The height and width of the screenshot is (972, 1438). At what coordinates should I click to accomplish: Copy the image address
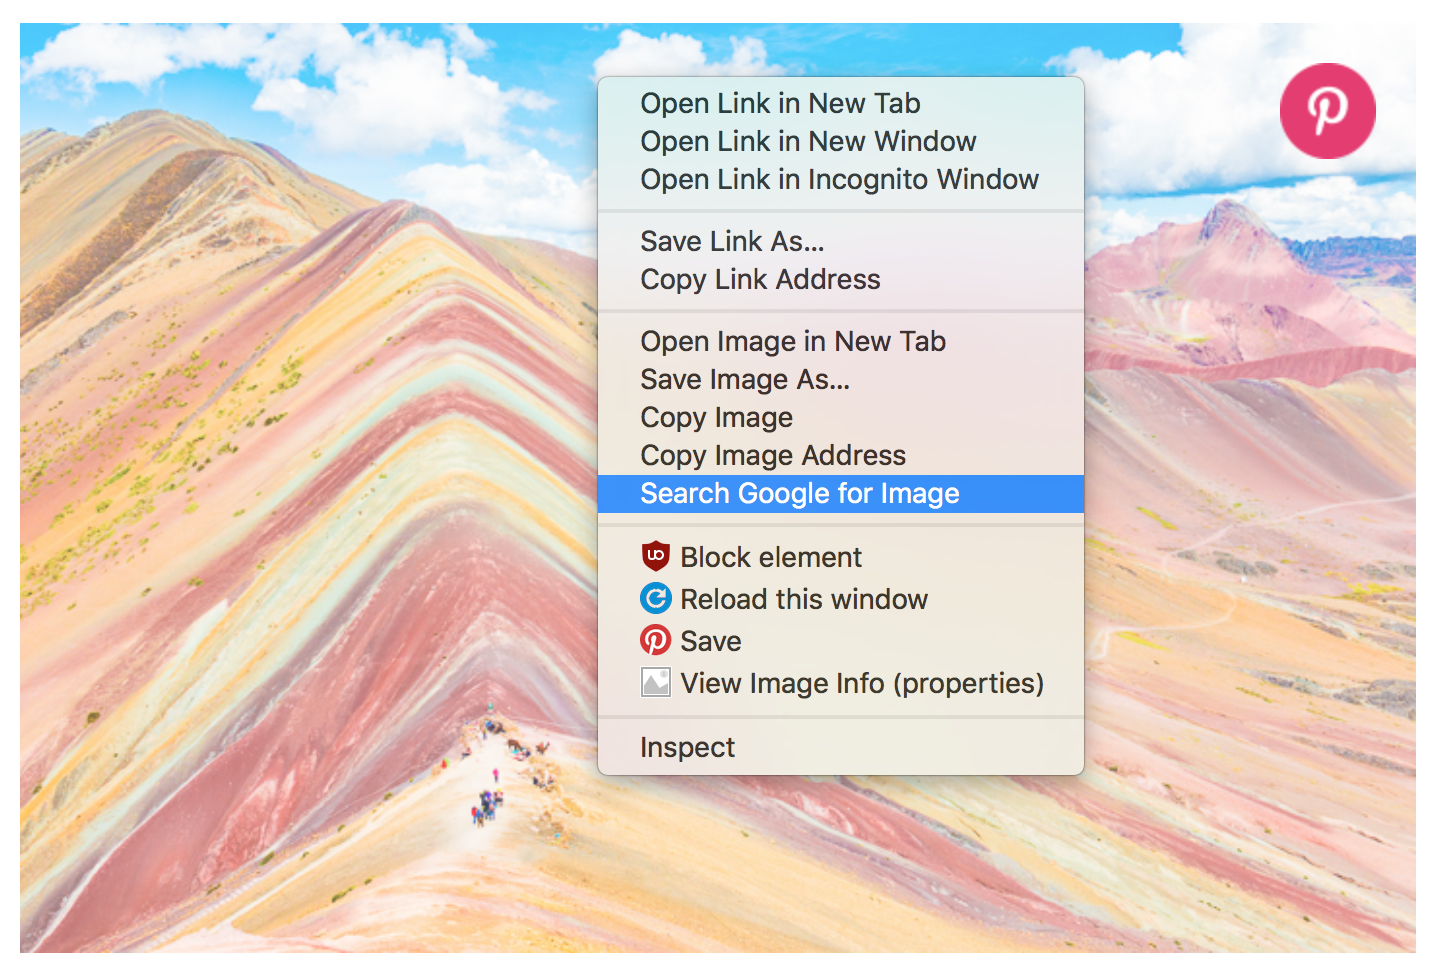772,455
